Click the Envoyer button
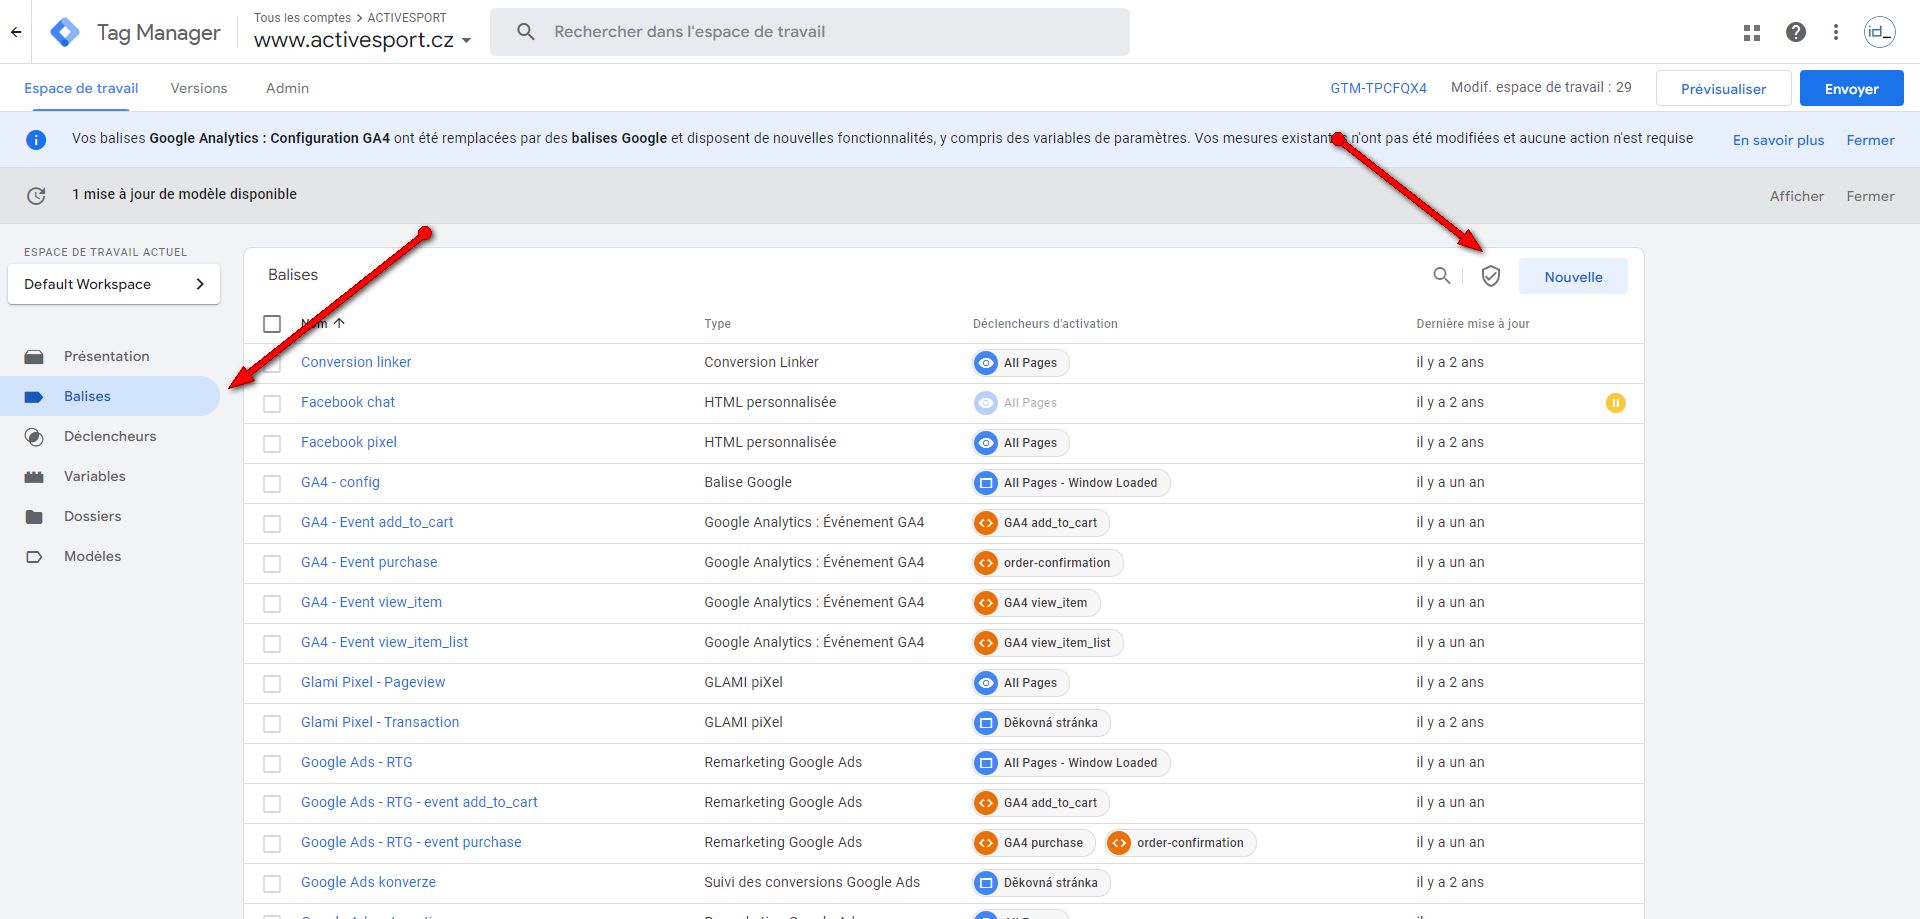The image size is (1920, 919). pos(1852,88)
